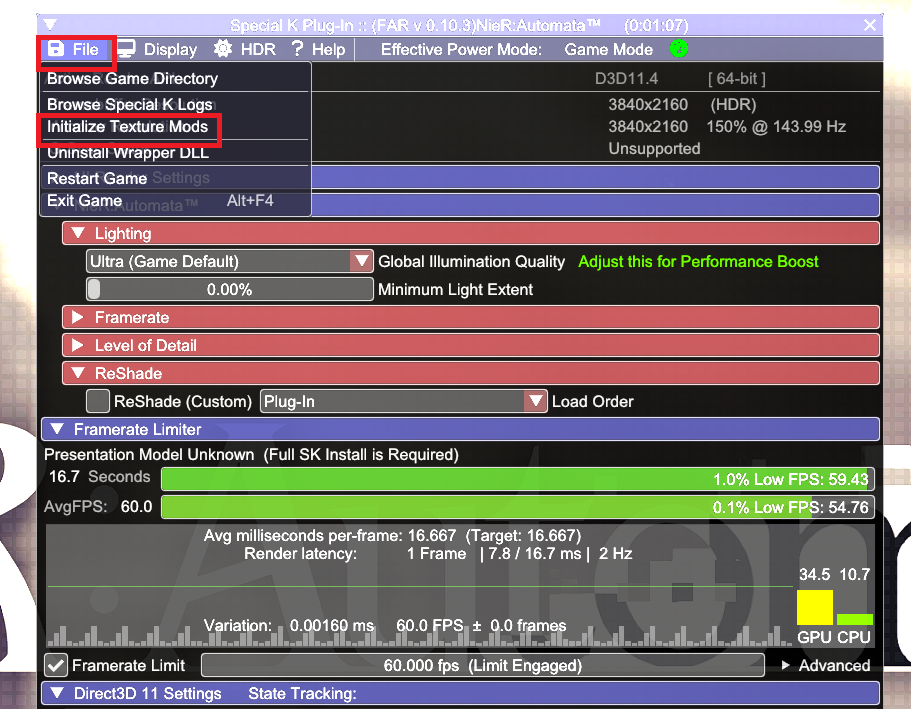The image size is (911, 709).
Task: Click the 60.000 fps limit field
Action: (482, 665)
